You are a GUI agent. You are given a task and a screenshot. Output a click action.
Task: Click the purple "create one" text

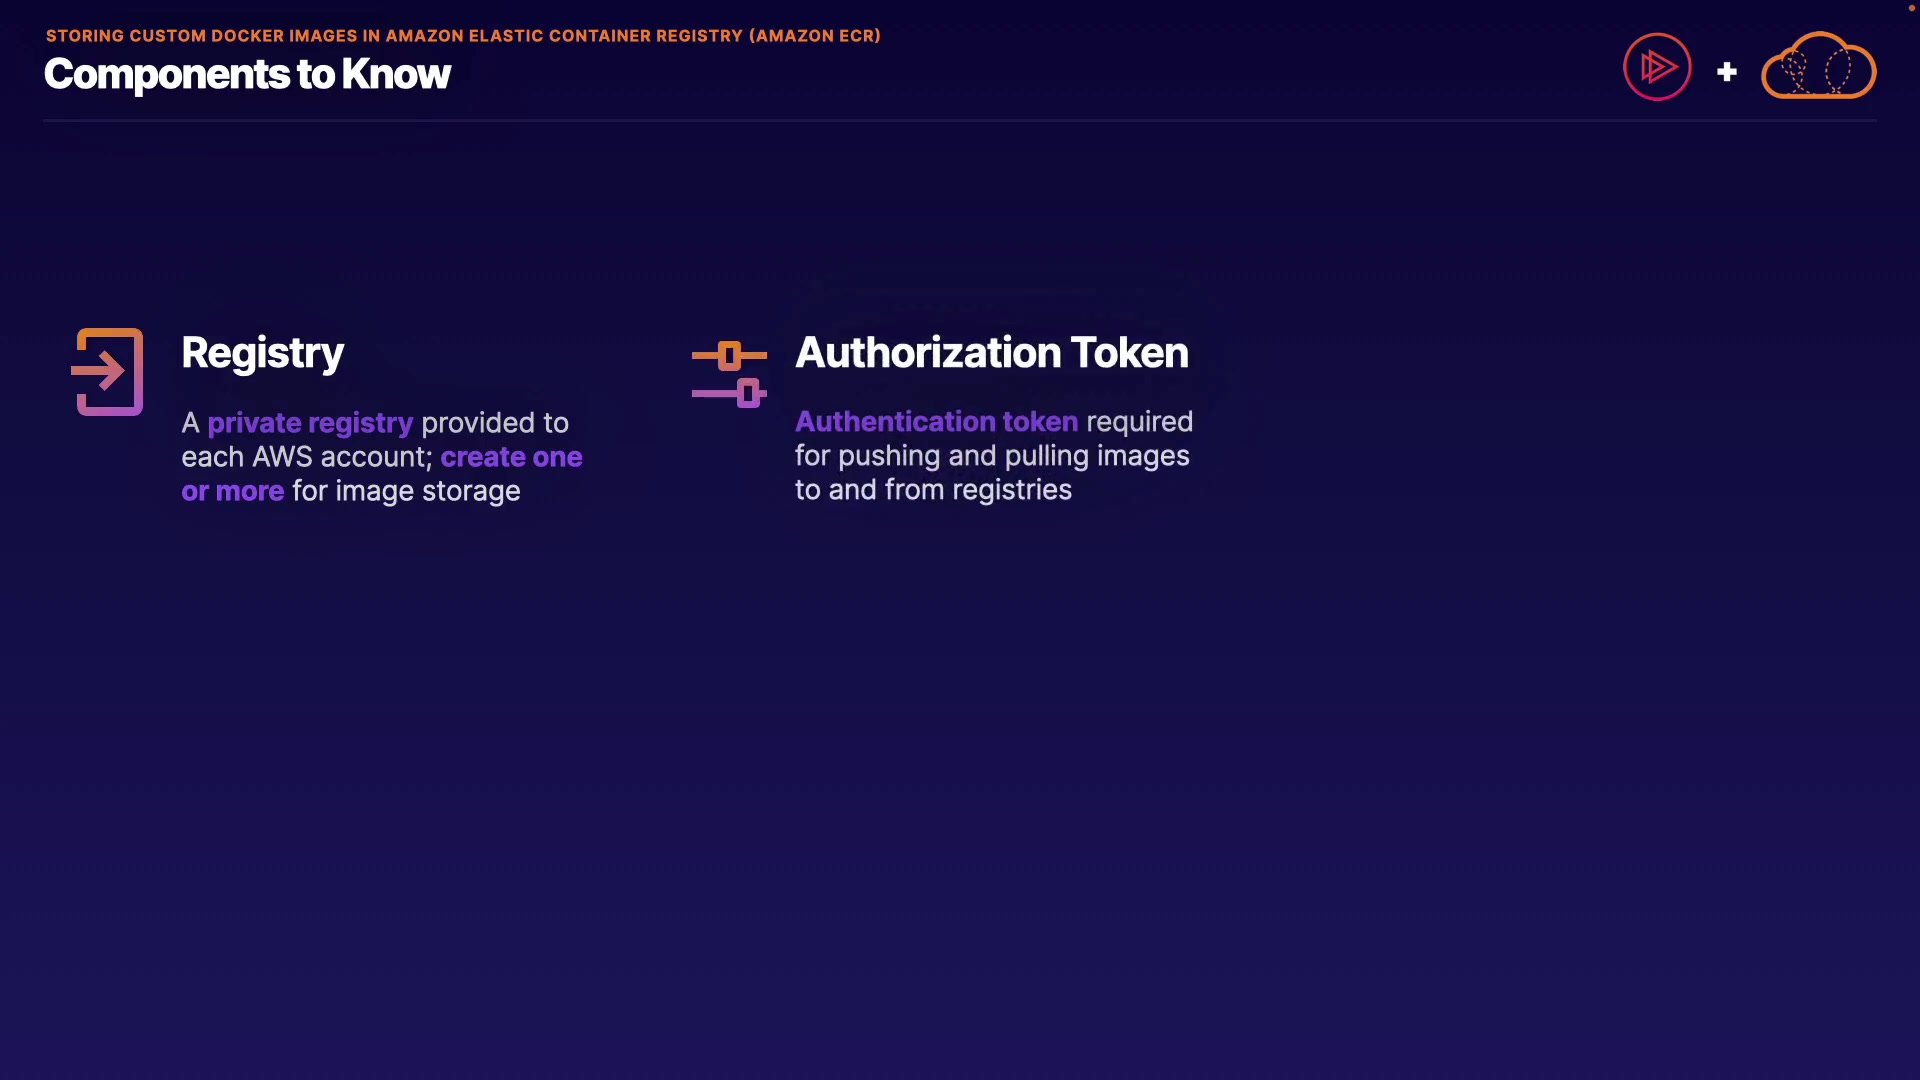tap(511, 457)
